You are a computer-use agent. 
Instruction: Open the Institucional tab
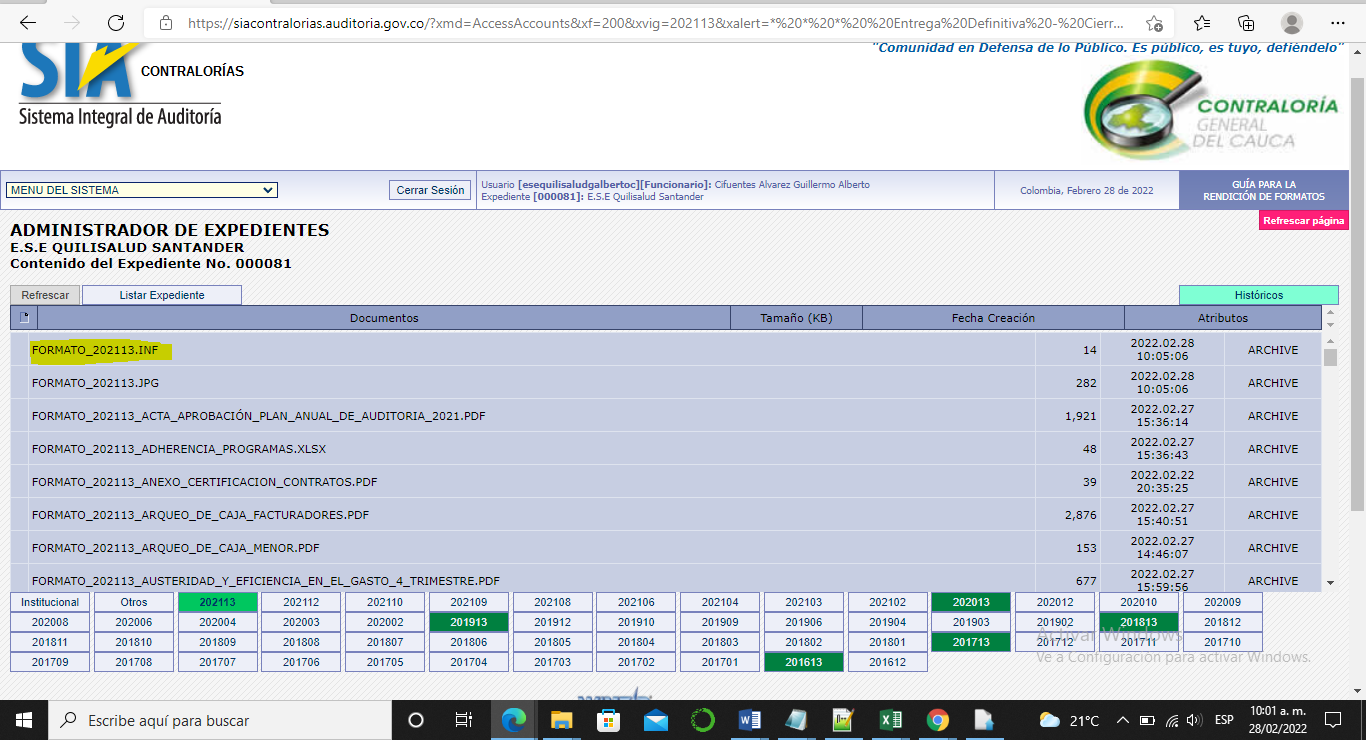(50, 602)
